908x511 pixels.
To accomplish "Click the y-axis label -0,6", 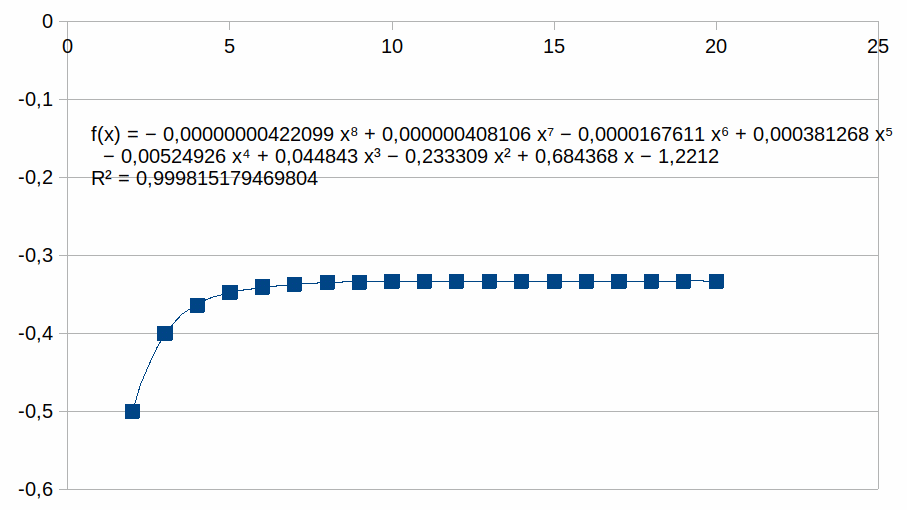I will [33, 489].
